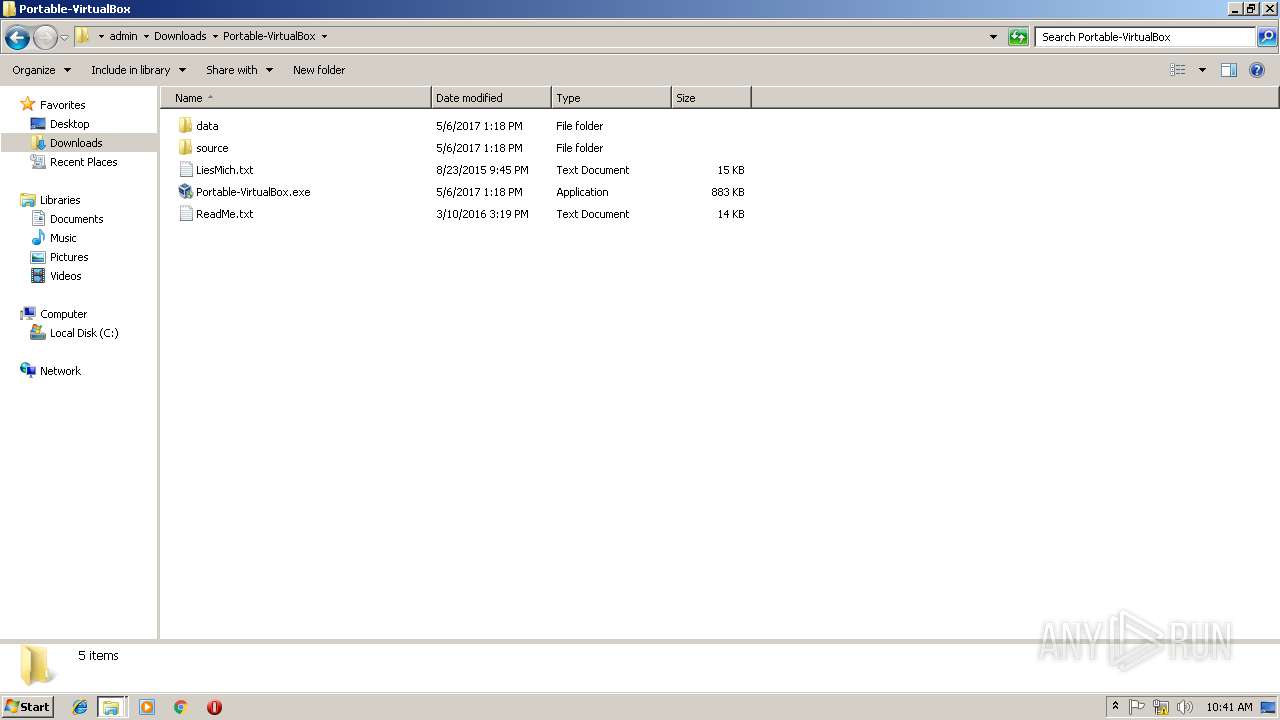Open the Share with menu

point(239,70)
